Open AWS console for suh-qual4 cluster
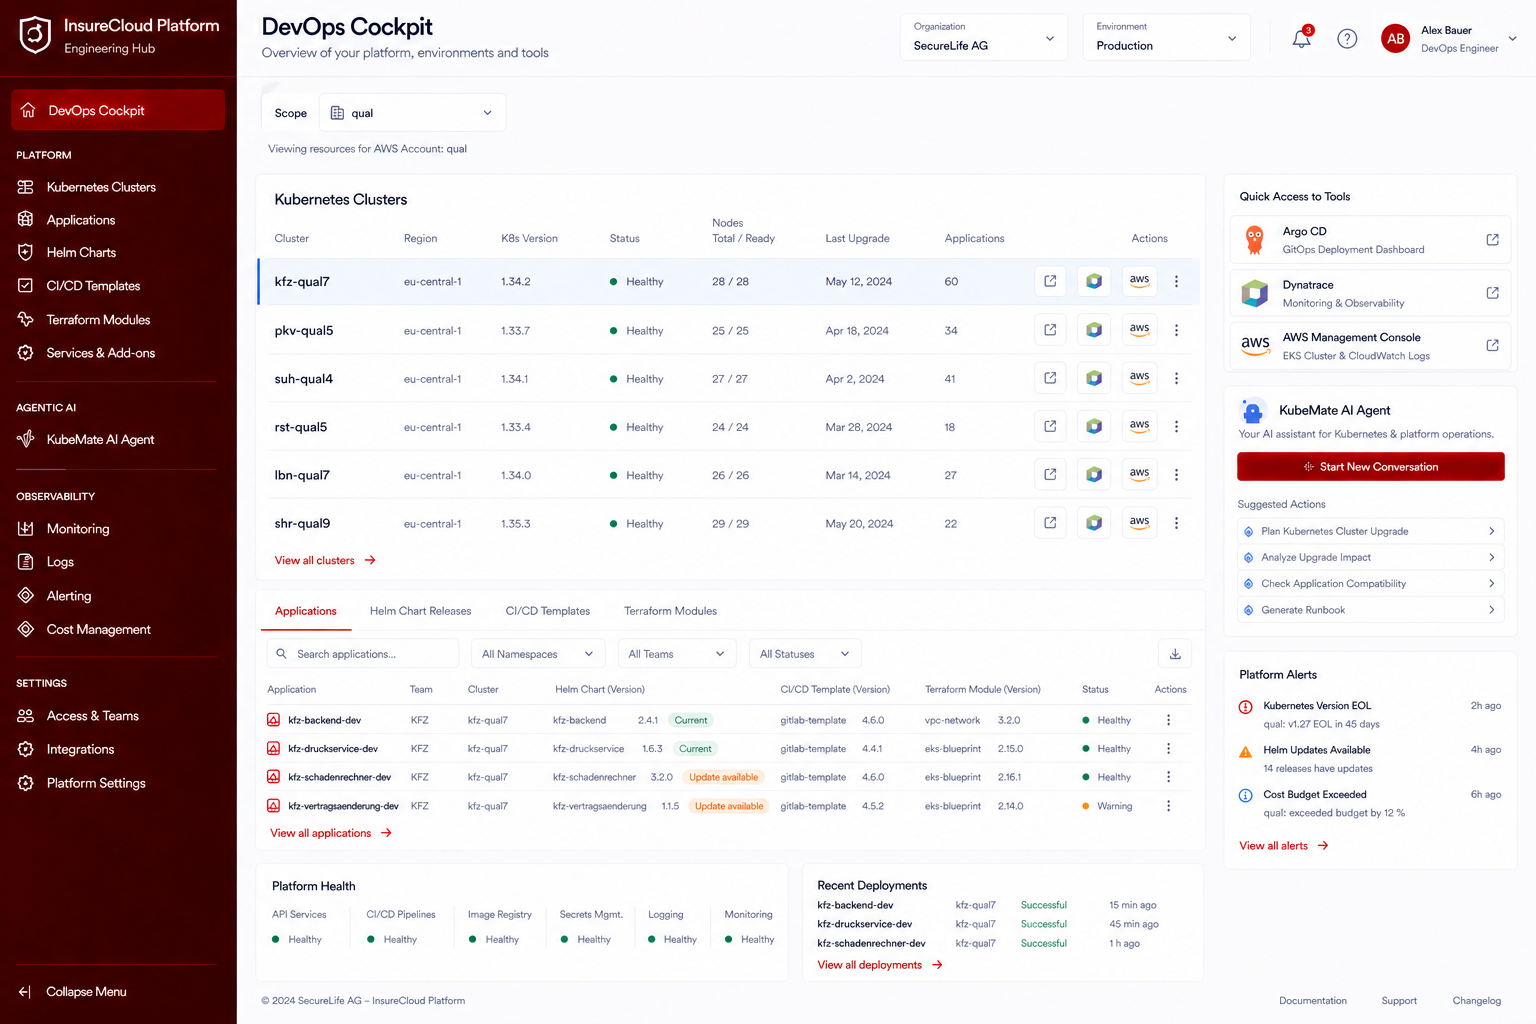Viewport: 1536px width, 1024px height. point(1139,378)
